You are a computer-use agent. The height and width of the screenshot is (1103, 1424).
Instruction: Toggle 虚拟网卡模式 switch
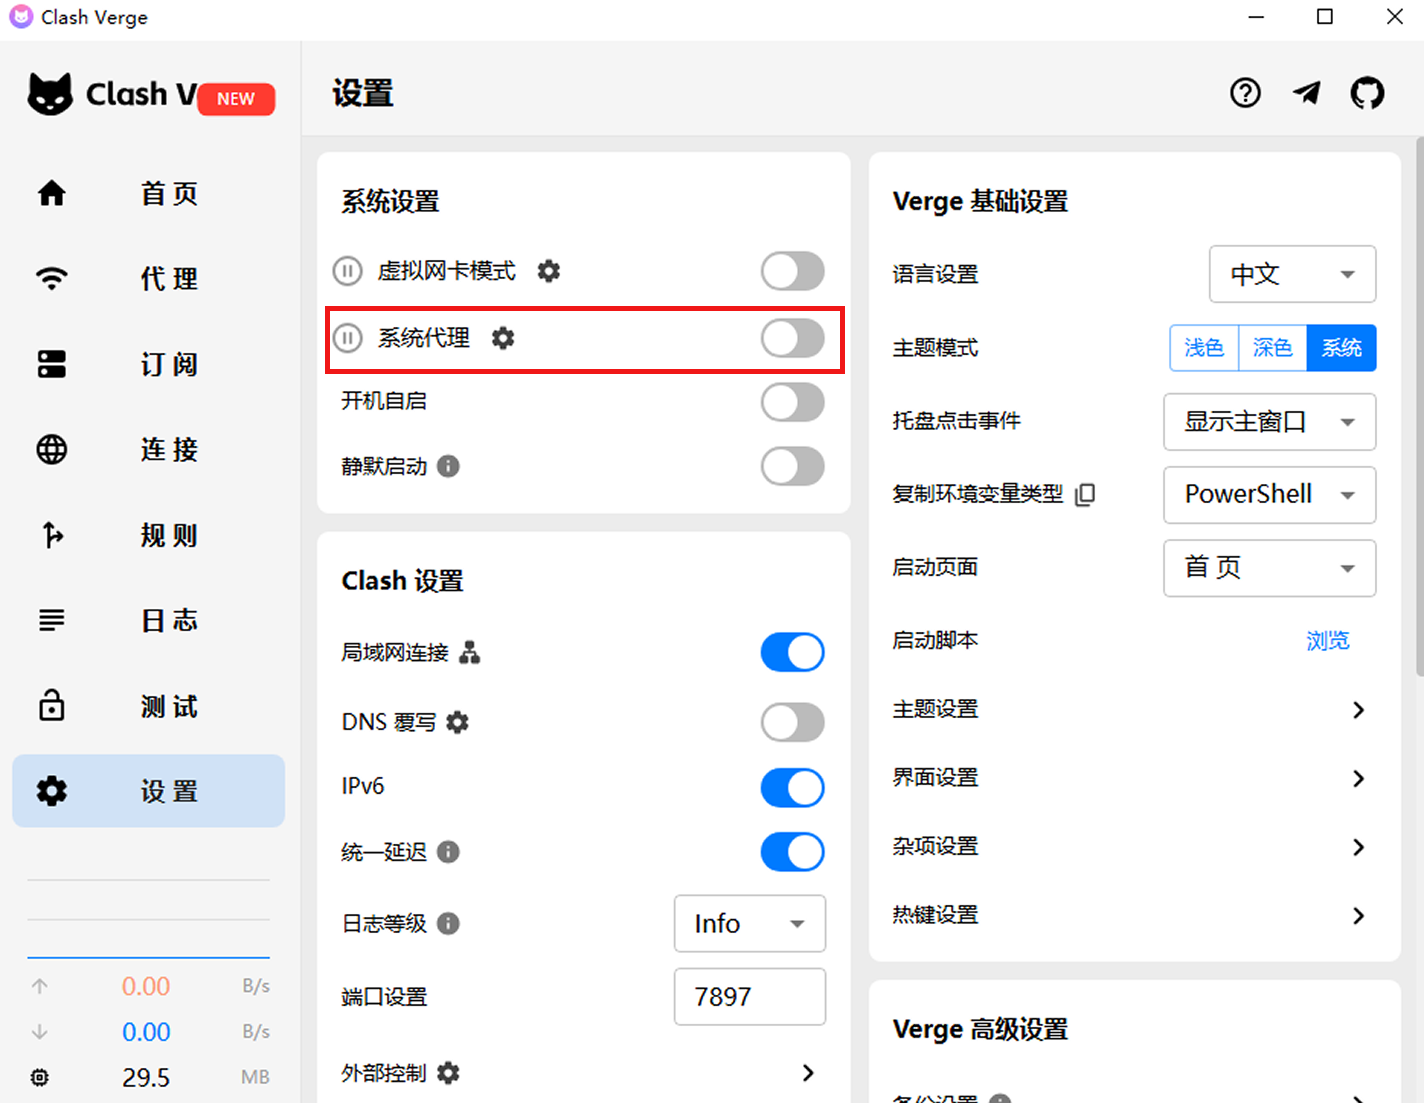coord(793,271)
